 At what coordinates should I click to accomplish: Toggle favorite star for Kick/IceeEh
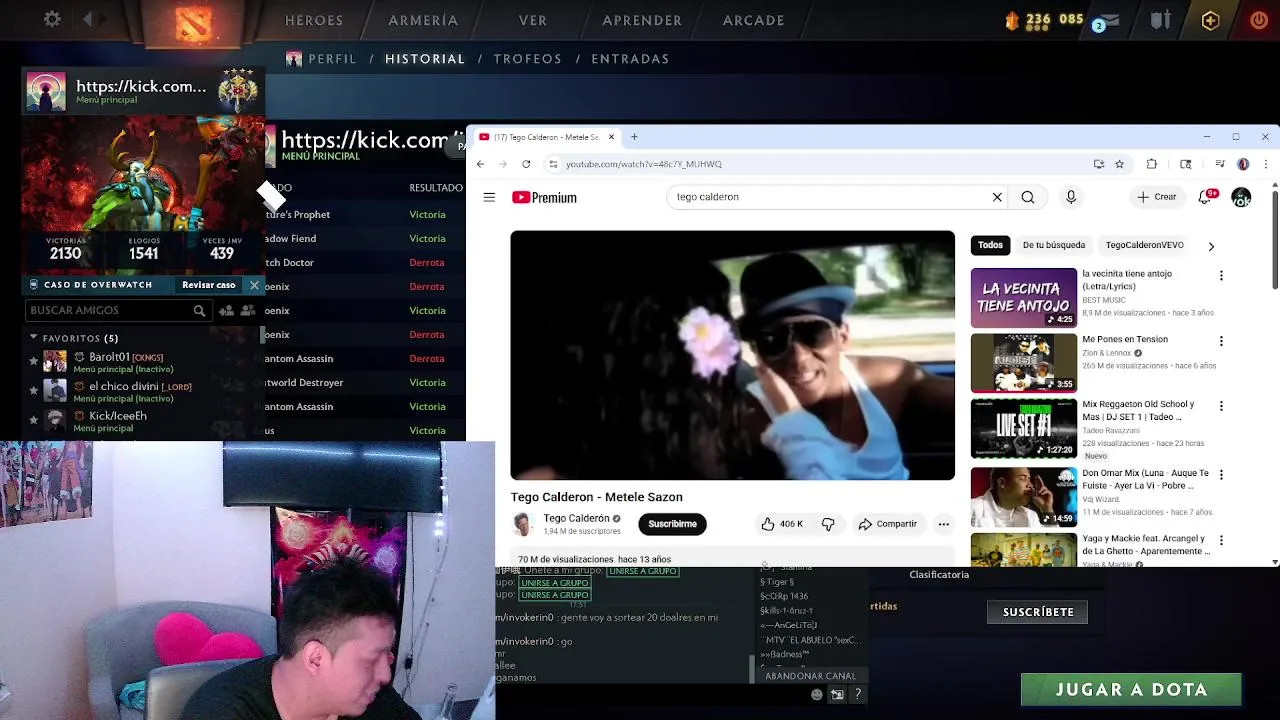(x=33, y=420)
